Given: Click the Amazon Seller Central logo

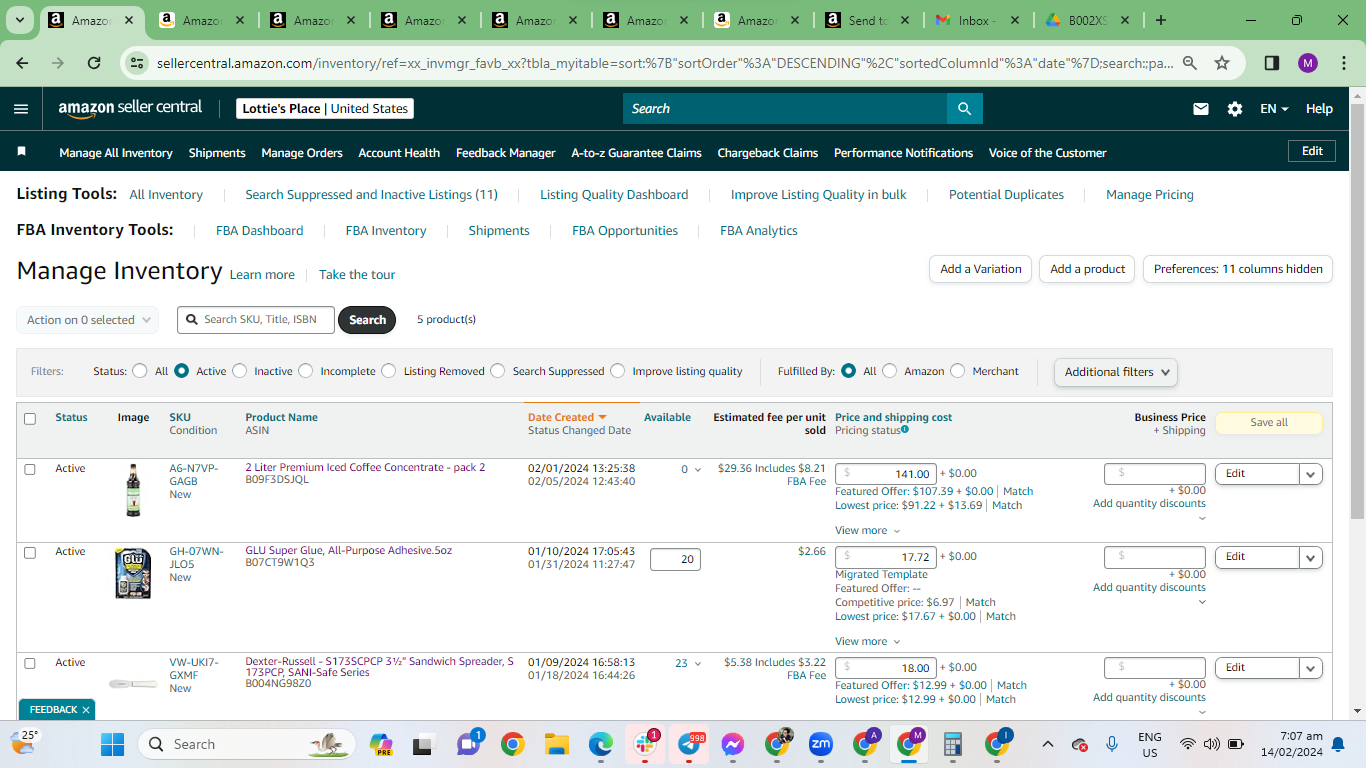Looking at the screenshot, I should click(130, 109).
